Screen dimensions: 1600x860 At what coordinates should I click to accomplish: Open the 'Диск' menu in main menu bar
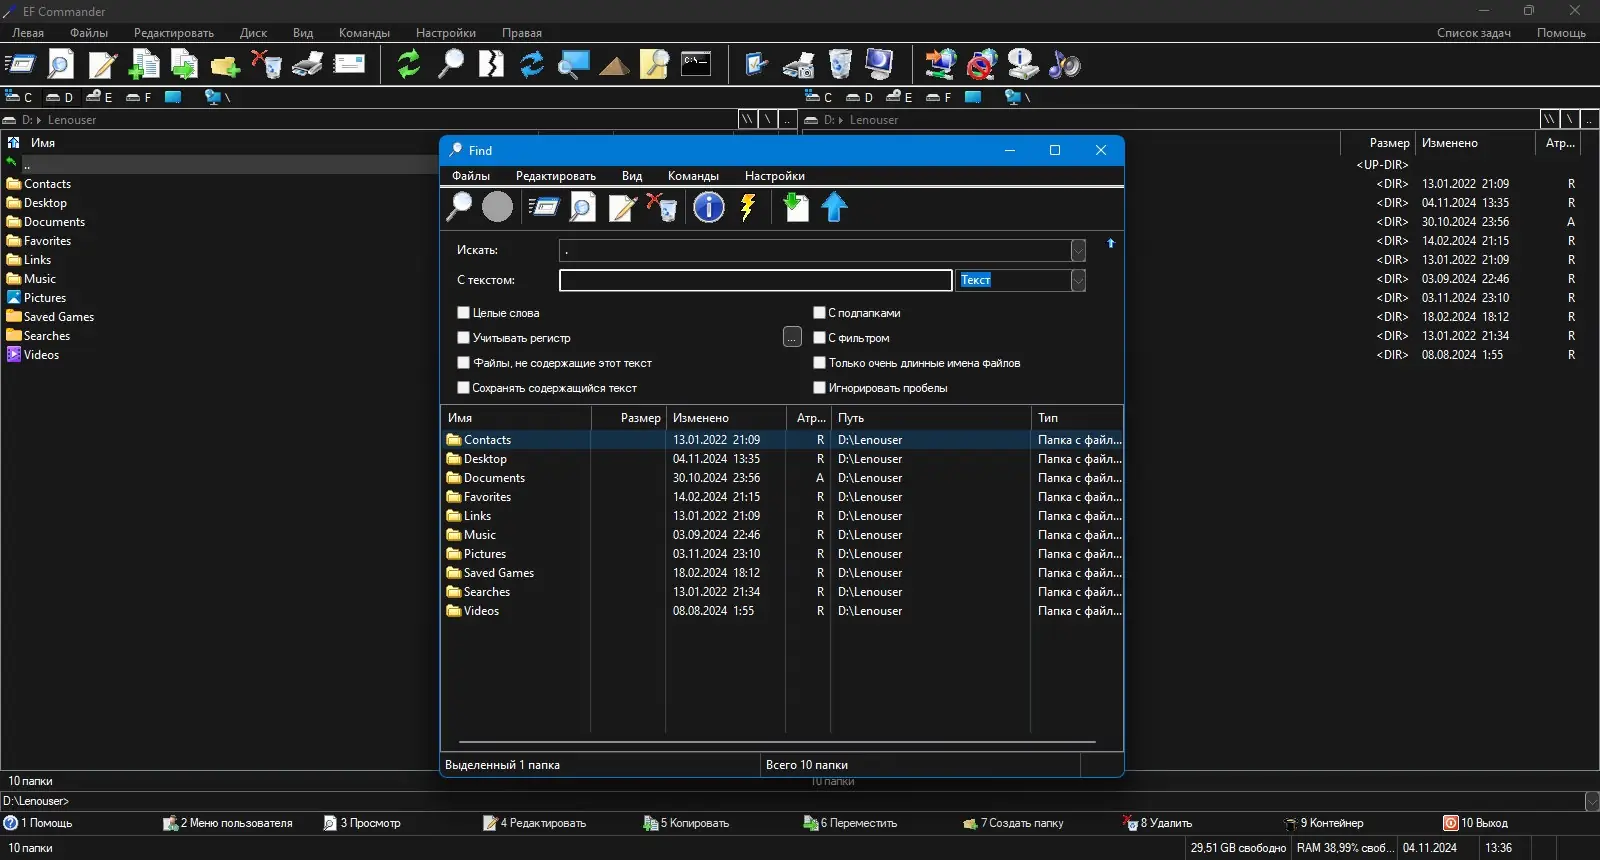pyautogui.click(x=253, y=33)
